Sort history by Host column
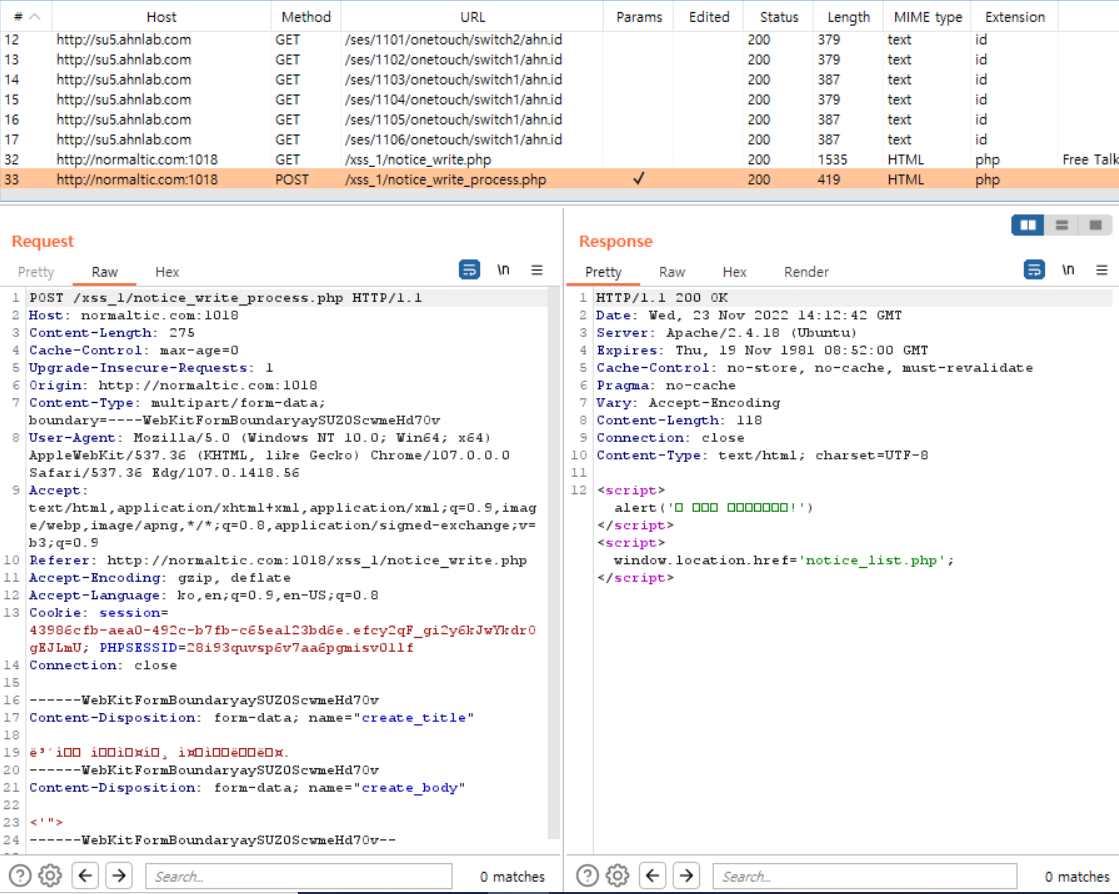Viewport: 1119px width, 894px height. 161,16
